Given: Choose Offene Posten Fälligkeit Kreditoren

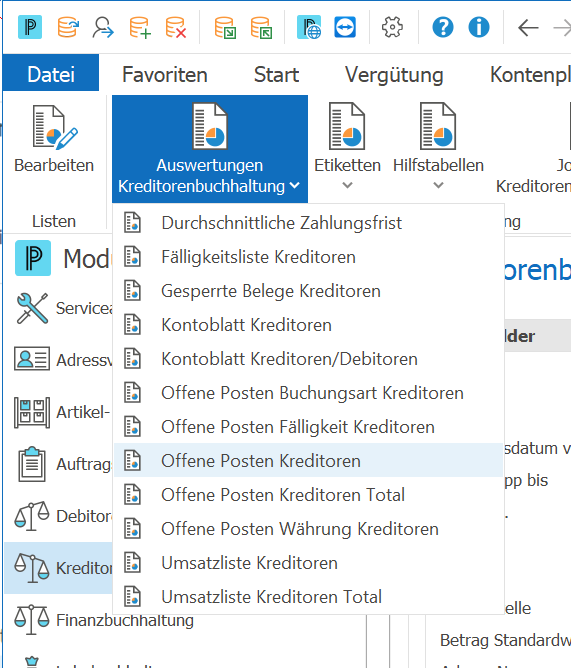Looking at the screenshot, I should (x=309, y=427).
